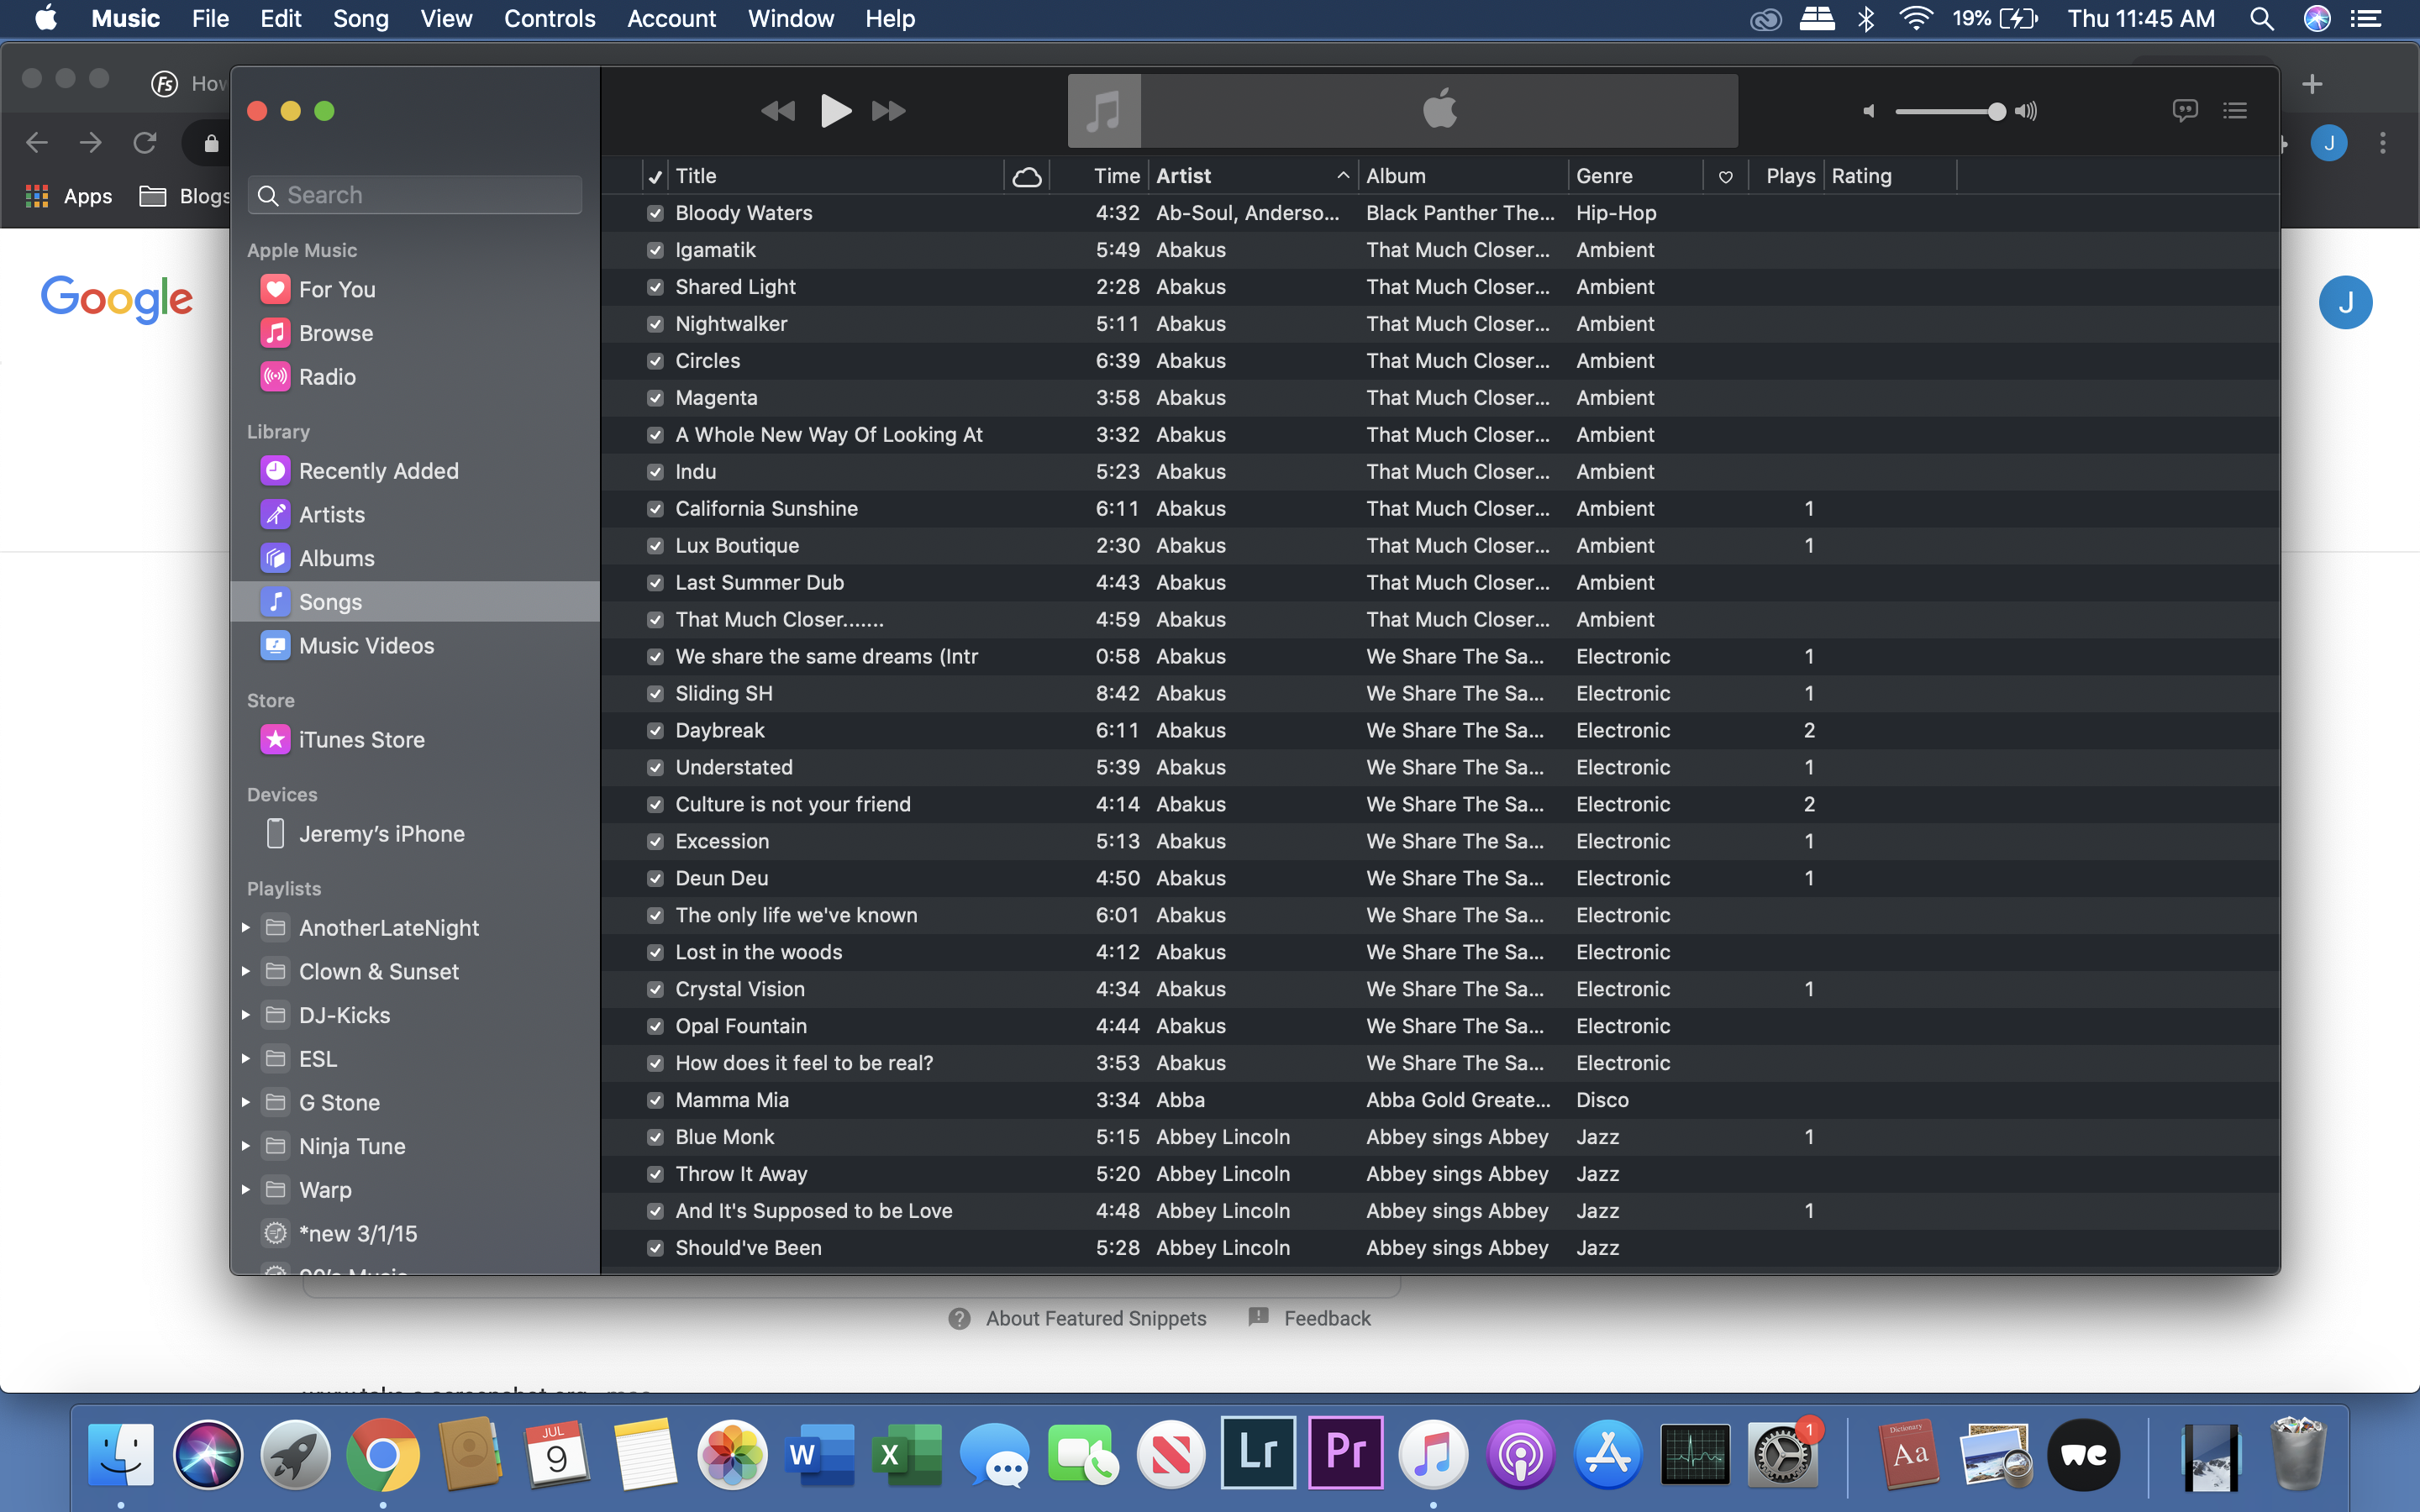
Task: Select Jeremy's iPhone device
Action: (x=381, y=834)
